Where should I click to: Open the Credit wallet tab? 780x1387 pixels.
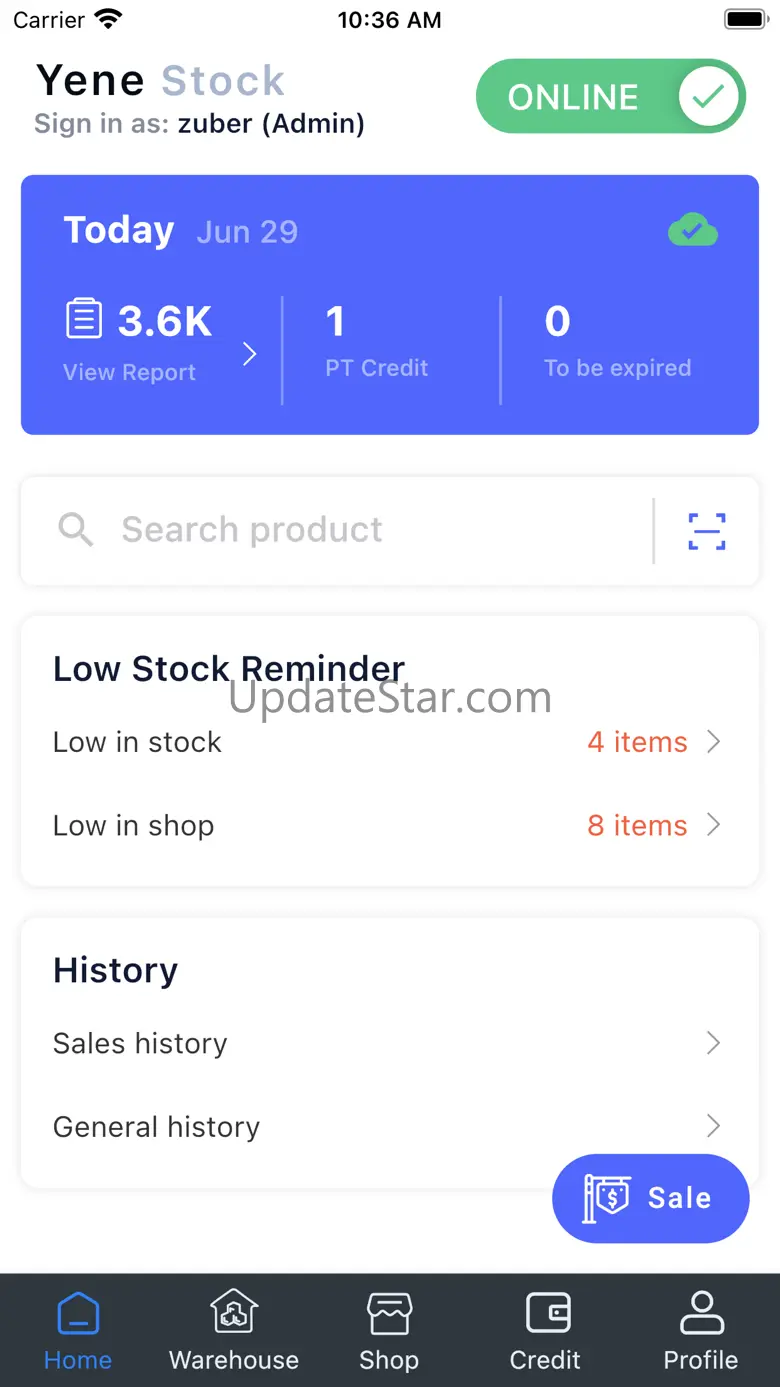point(545,1328)
